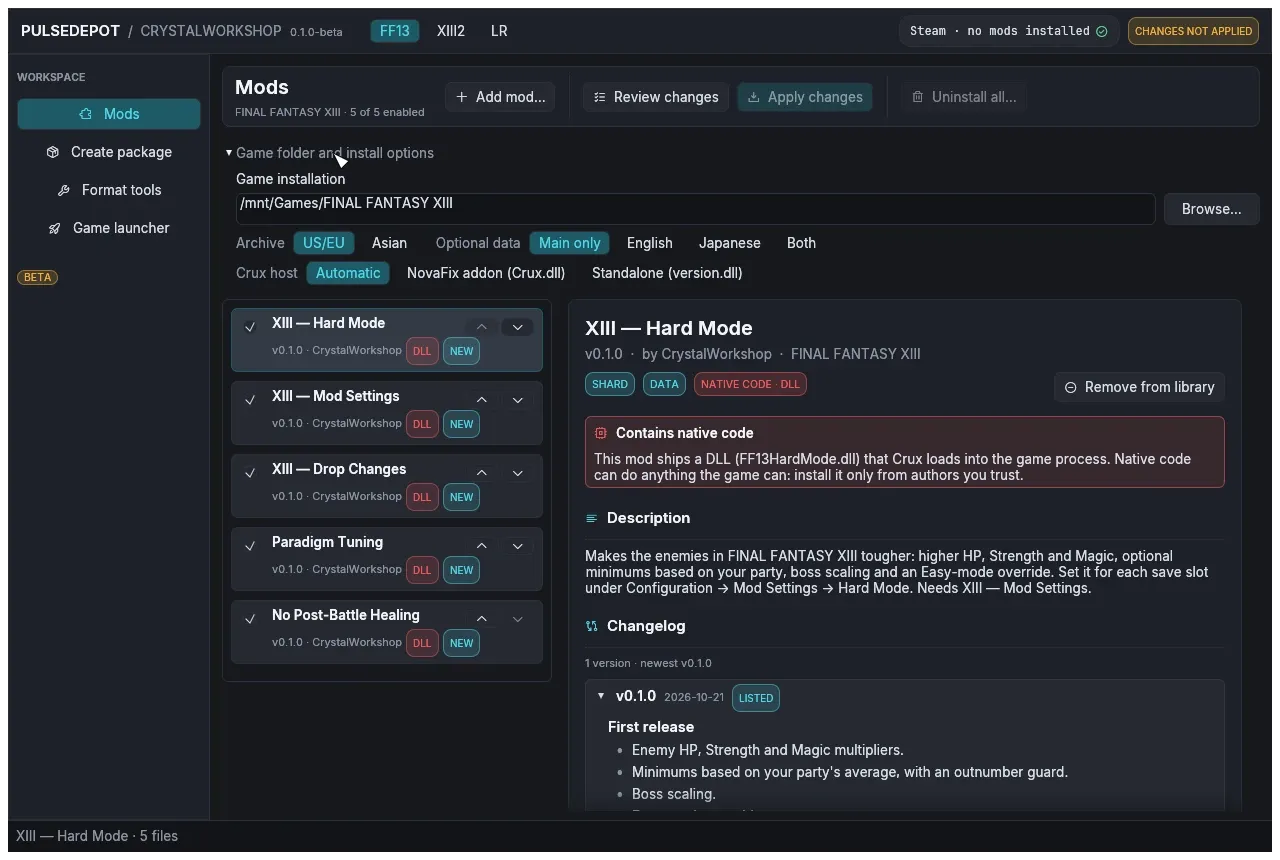Select English optional data
Image resolution: width=1280 pixels, height=860 pixels.
coord(650,243)
